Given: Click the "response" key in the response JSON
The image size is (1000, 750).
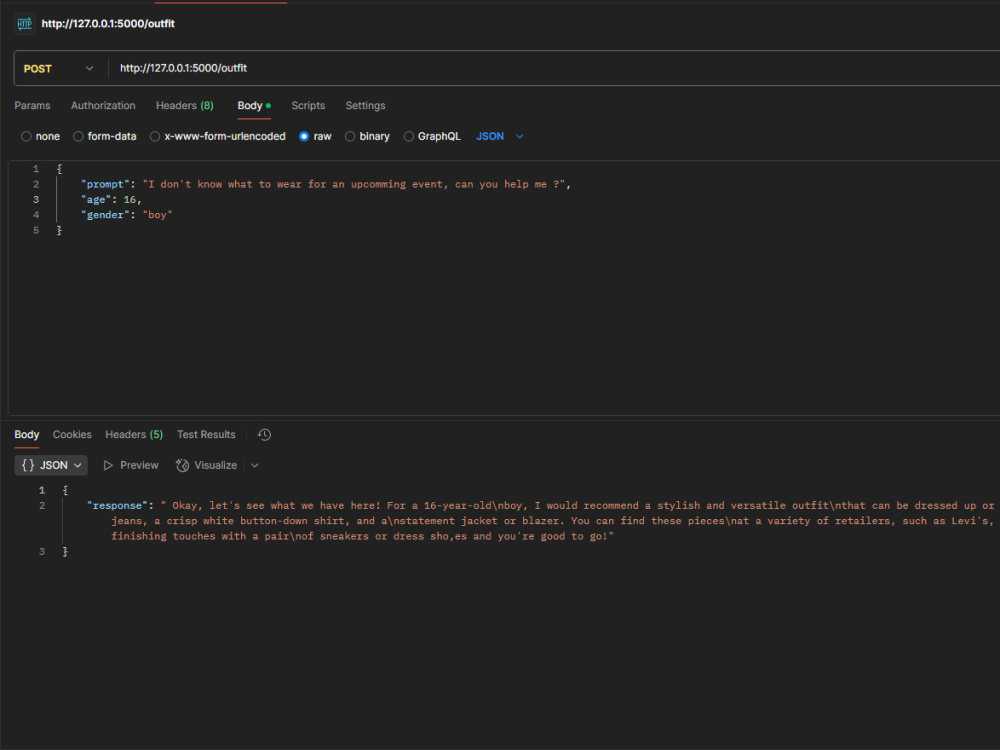Looking at the screenshot, I should [117, 506].
